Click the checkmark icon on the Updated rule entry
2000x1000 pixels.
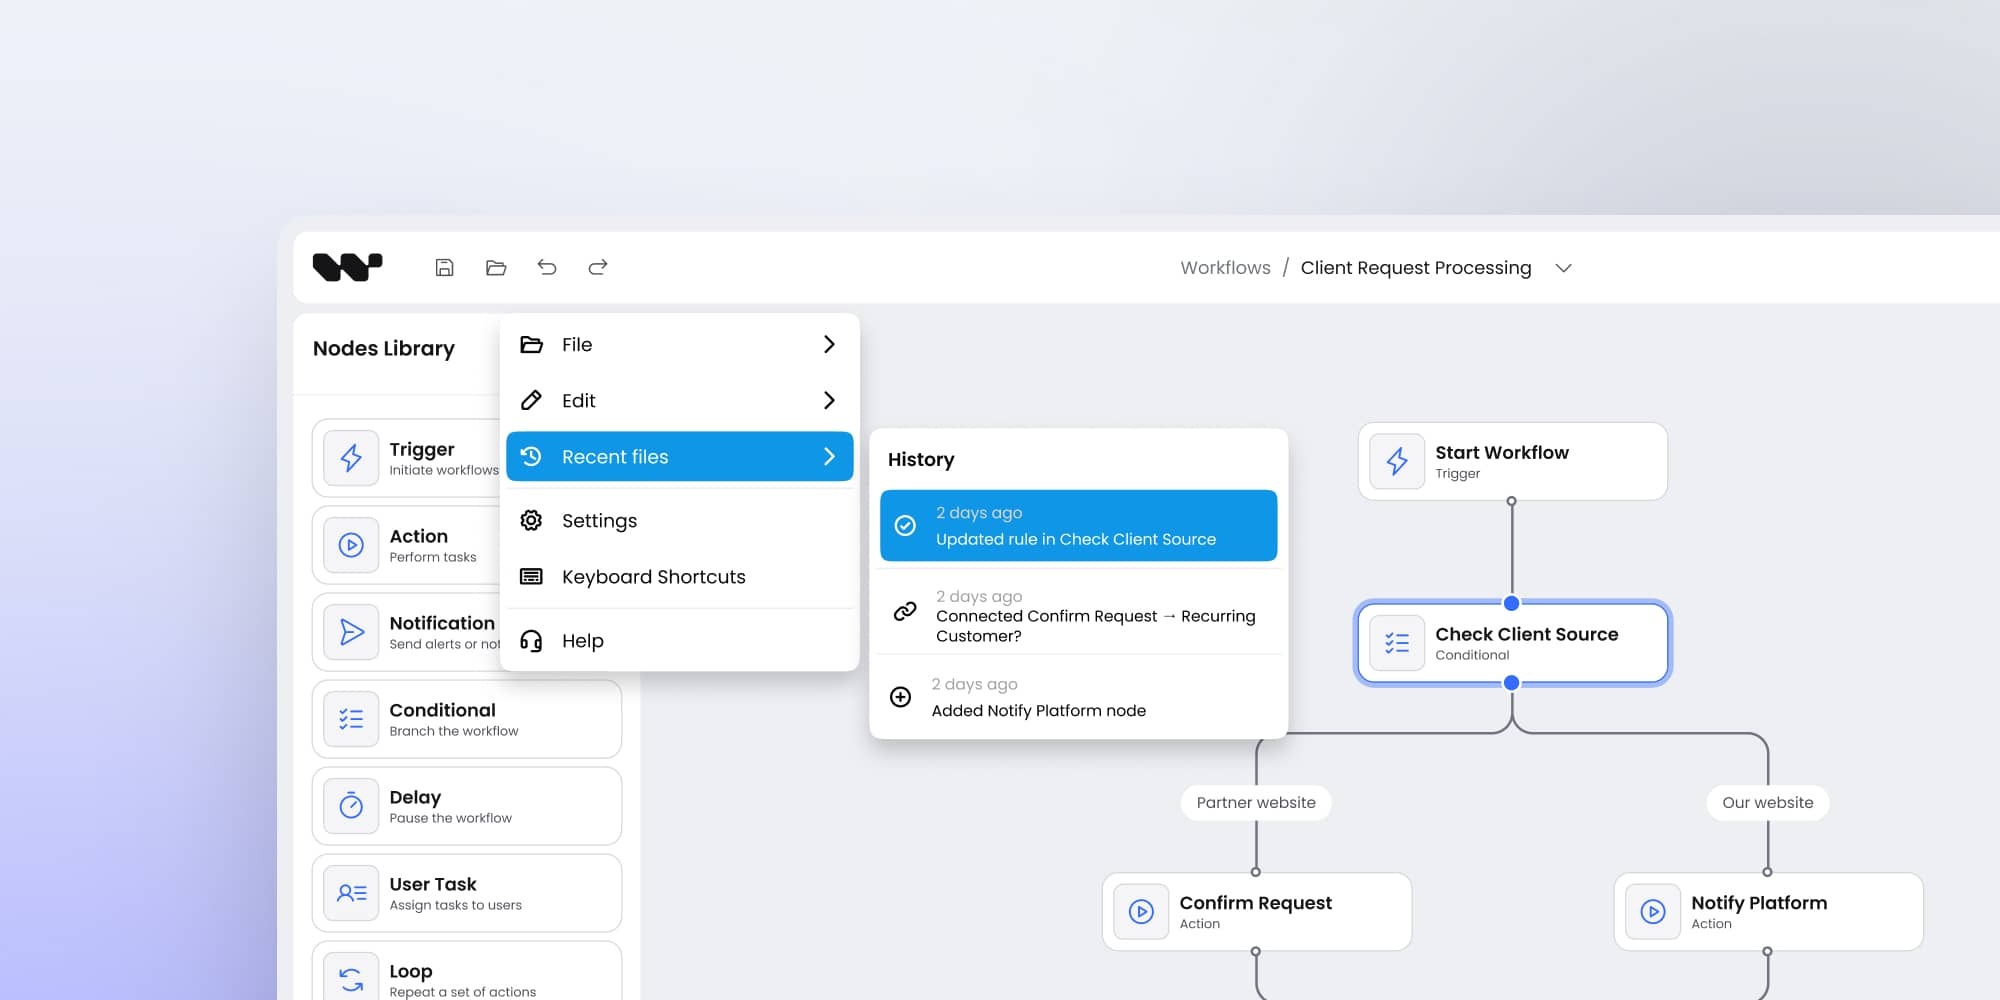905,525
